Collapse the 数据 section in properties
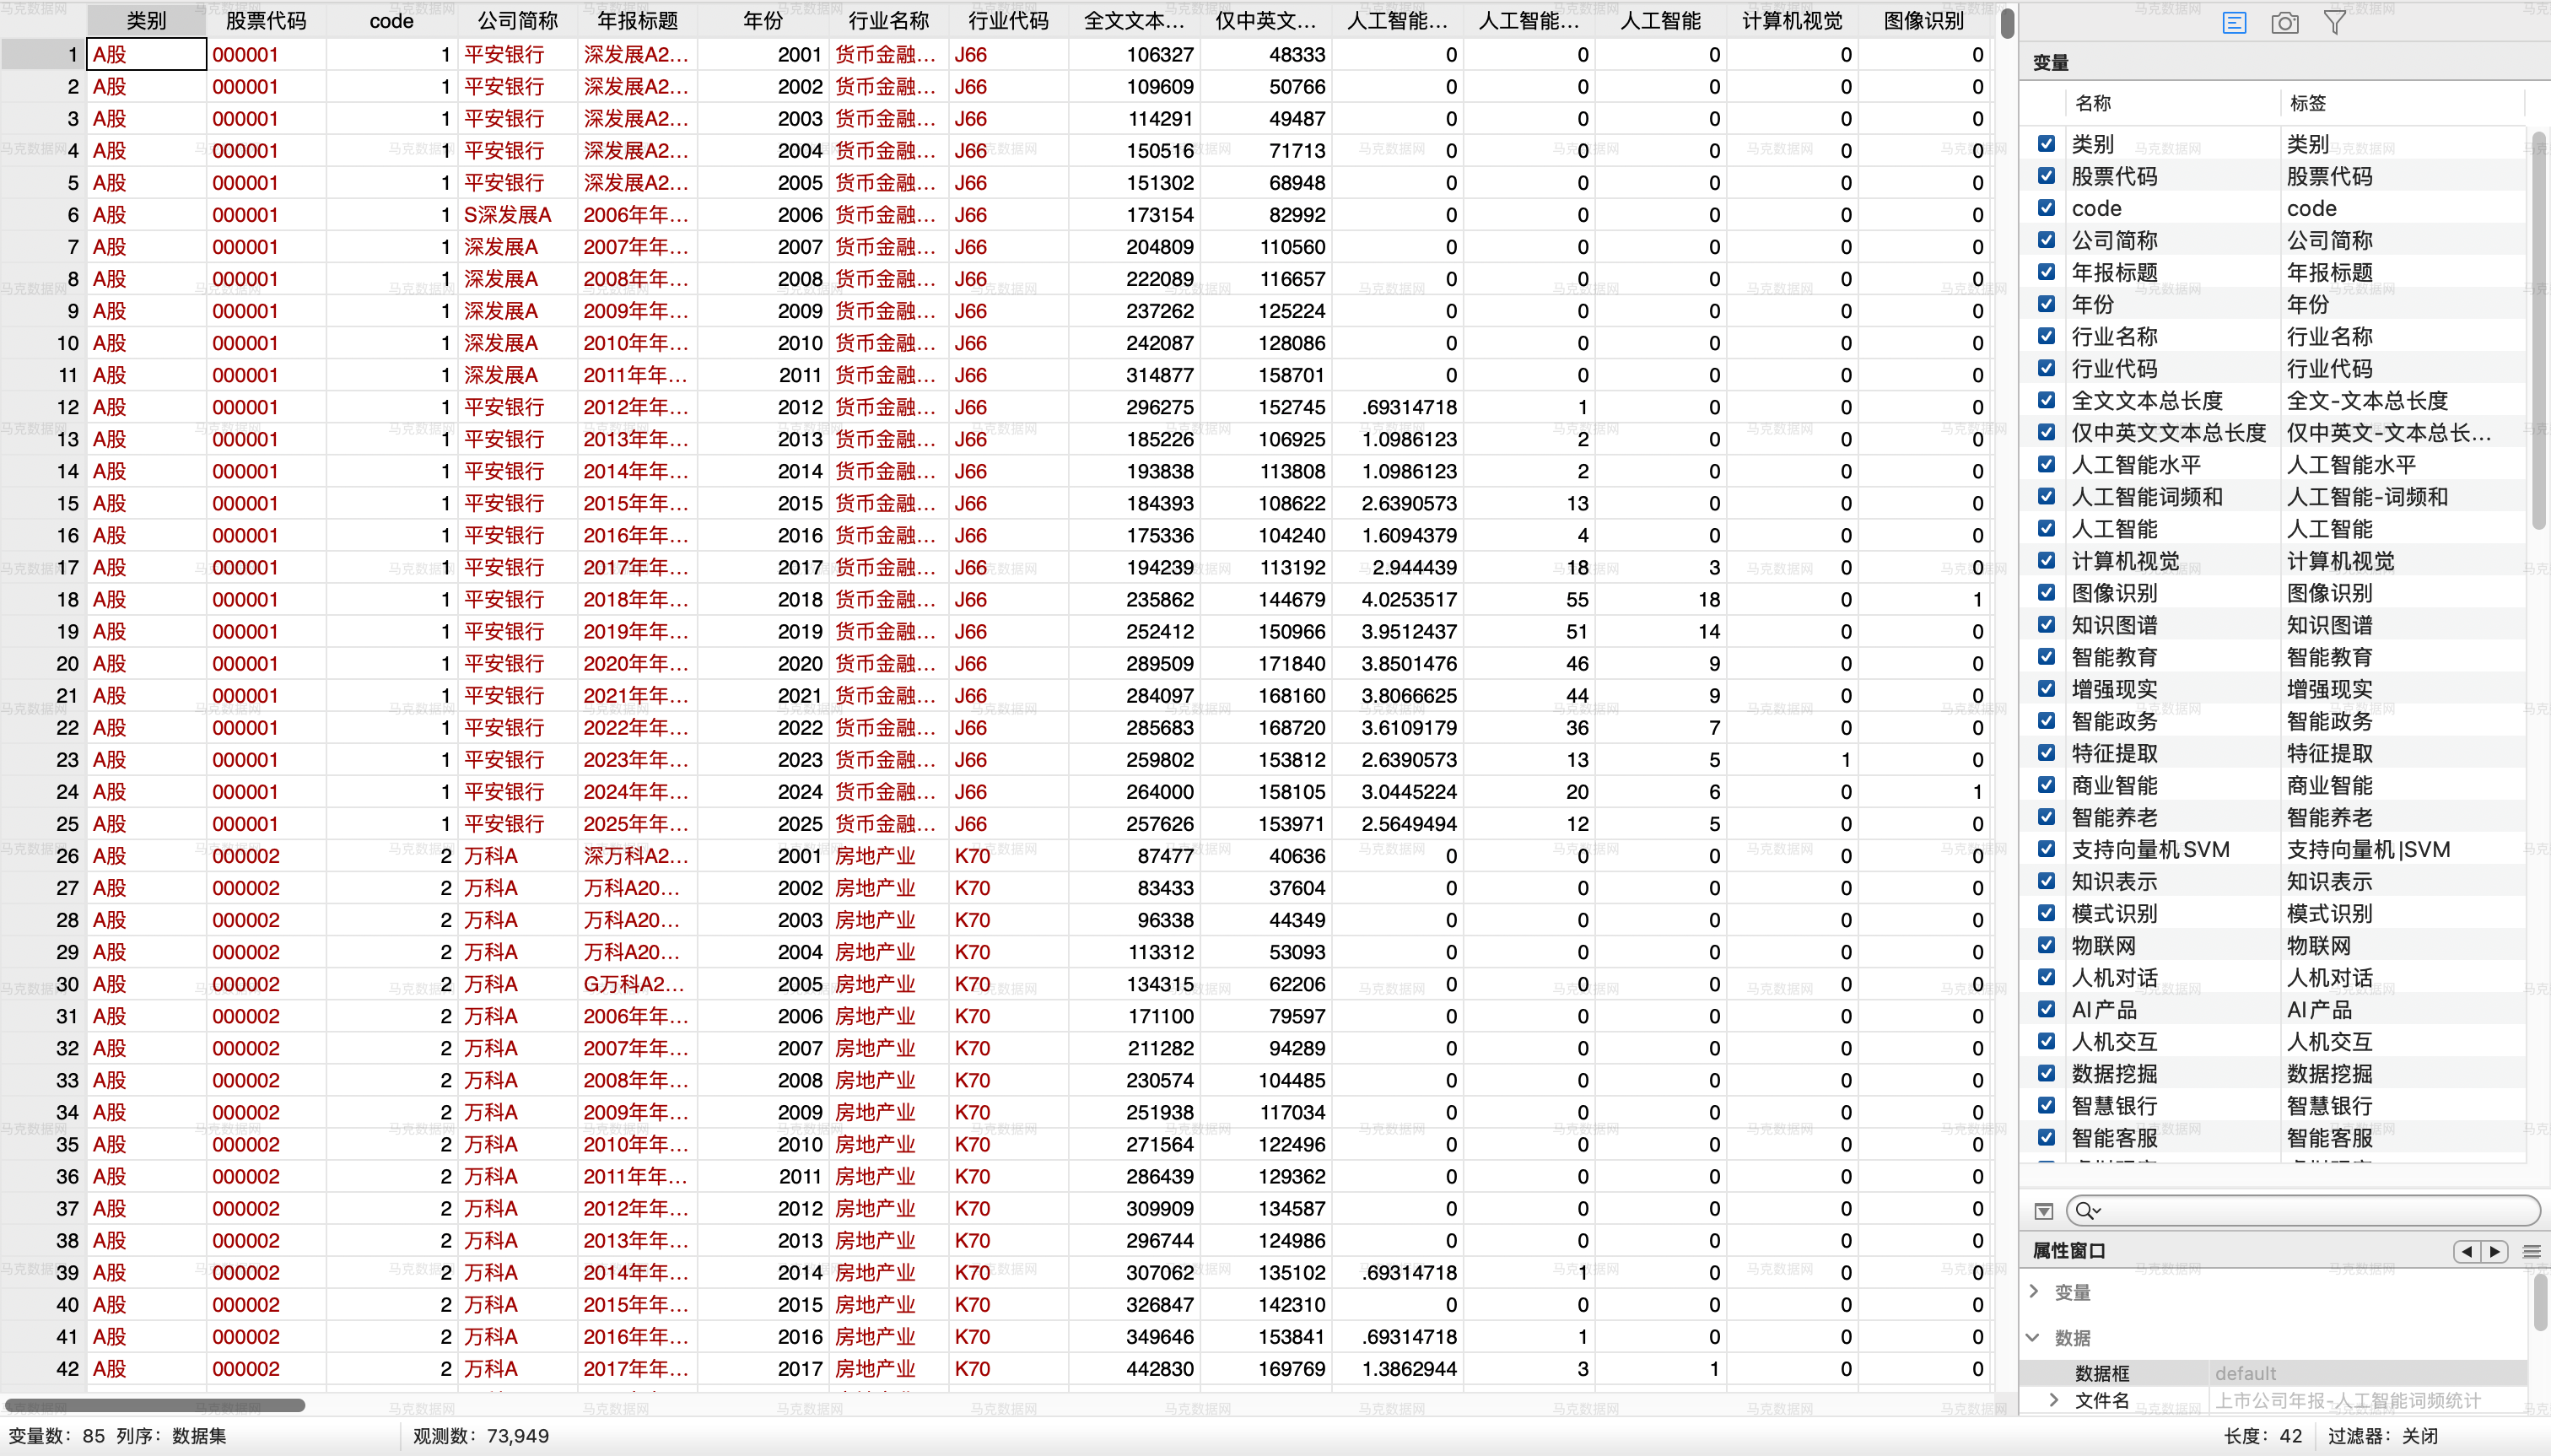2551x1456 pixels. (2034, 1337)
